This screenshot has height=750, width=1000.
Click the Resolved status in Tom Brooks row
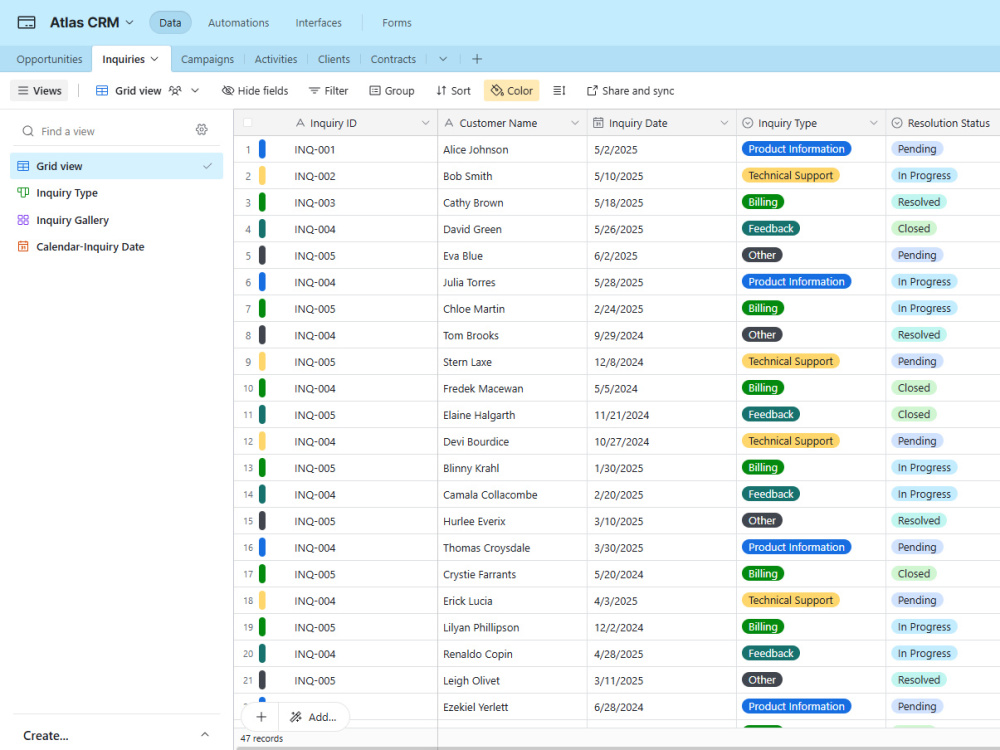(x=918, y=334)
